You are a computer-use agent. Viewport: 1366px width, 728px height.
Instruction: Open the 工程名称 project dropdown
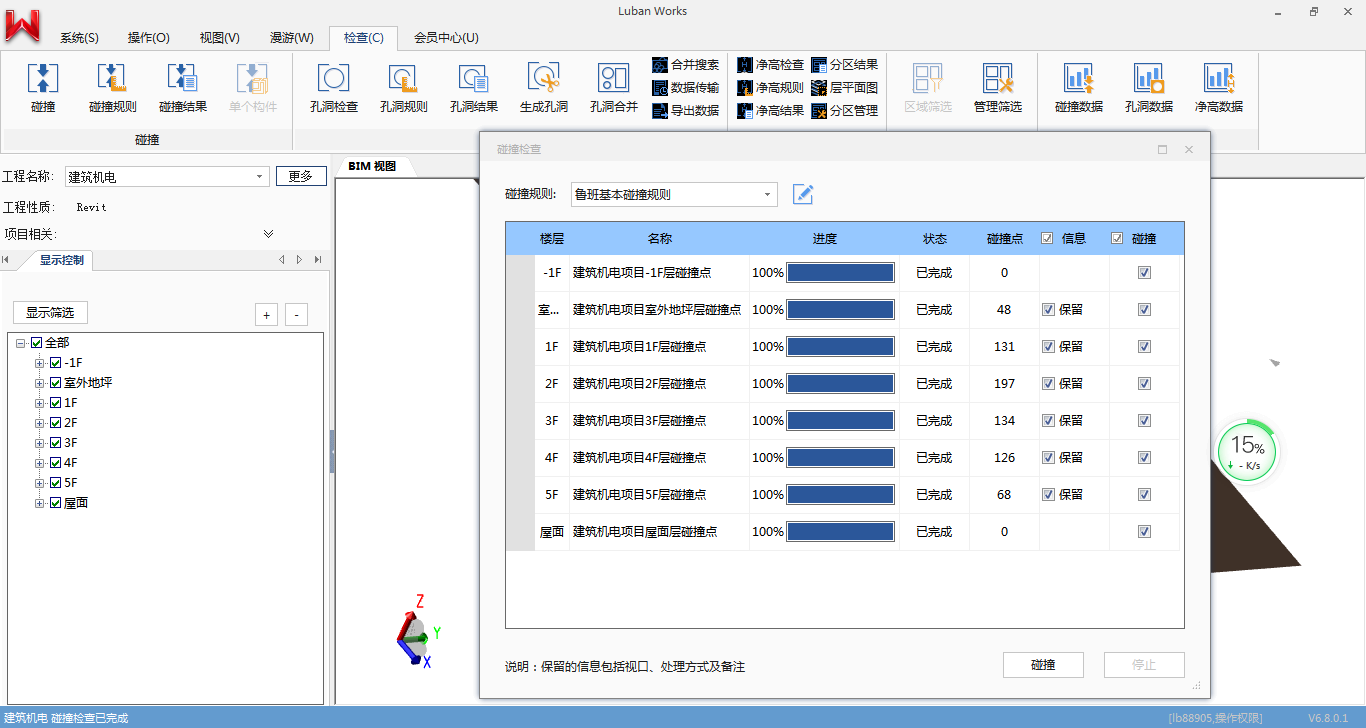[x=260, y=177]
